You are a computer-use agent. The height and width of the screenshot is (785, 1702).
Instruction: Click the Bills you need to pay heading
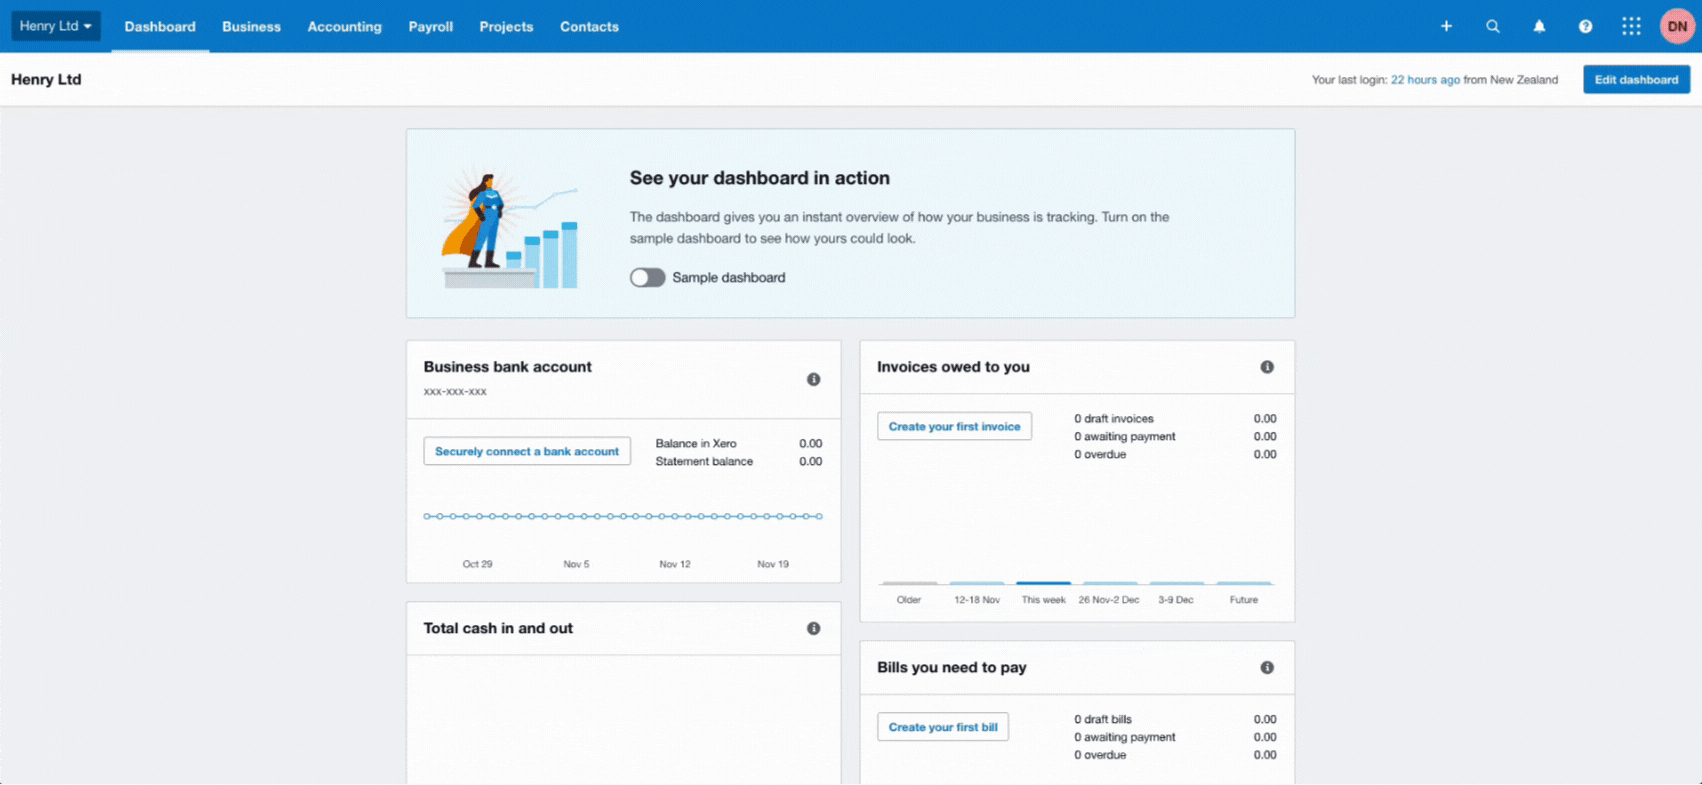951,667
